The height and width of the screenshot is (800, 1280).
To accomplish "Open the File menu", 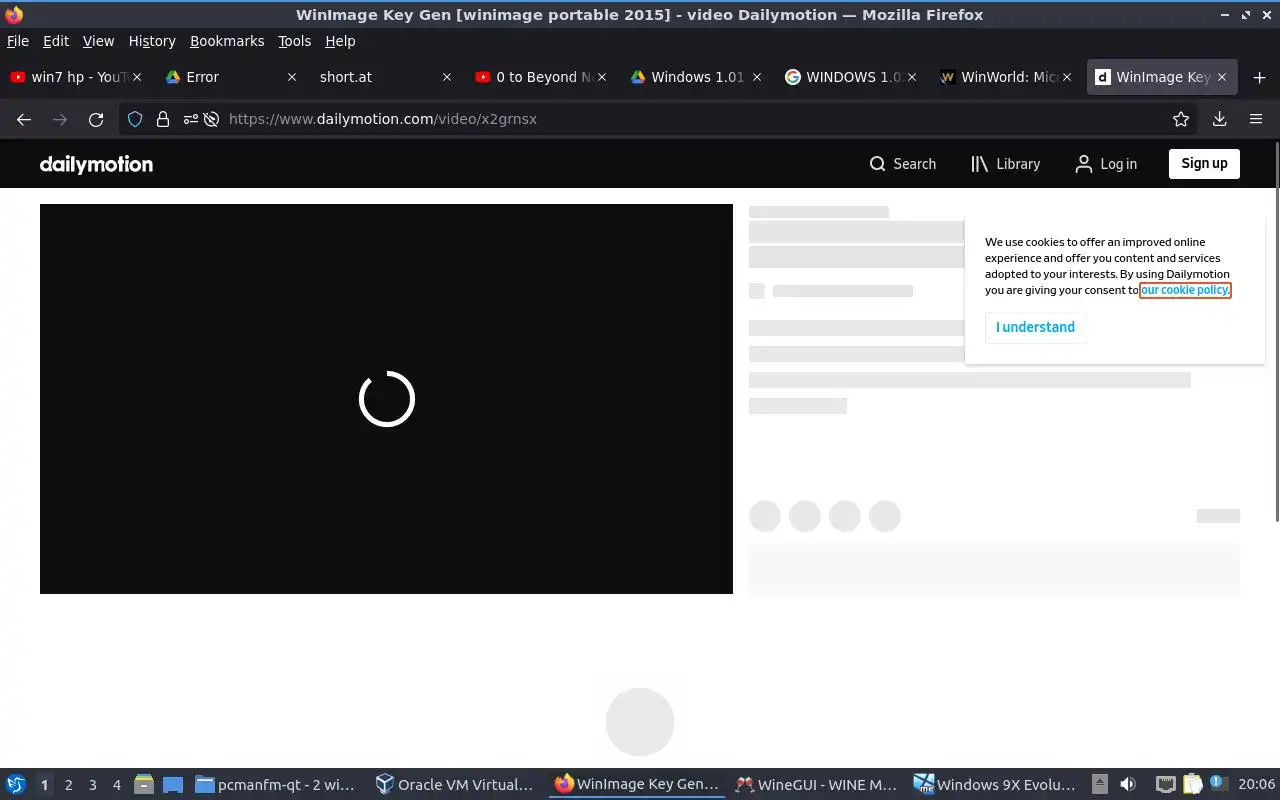I will point(18,41).
